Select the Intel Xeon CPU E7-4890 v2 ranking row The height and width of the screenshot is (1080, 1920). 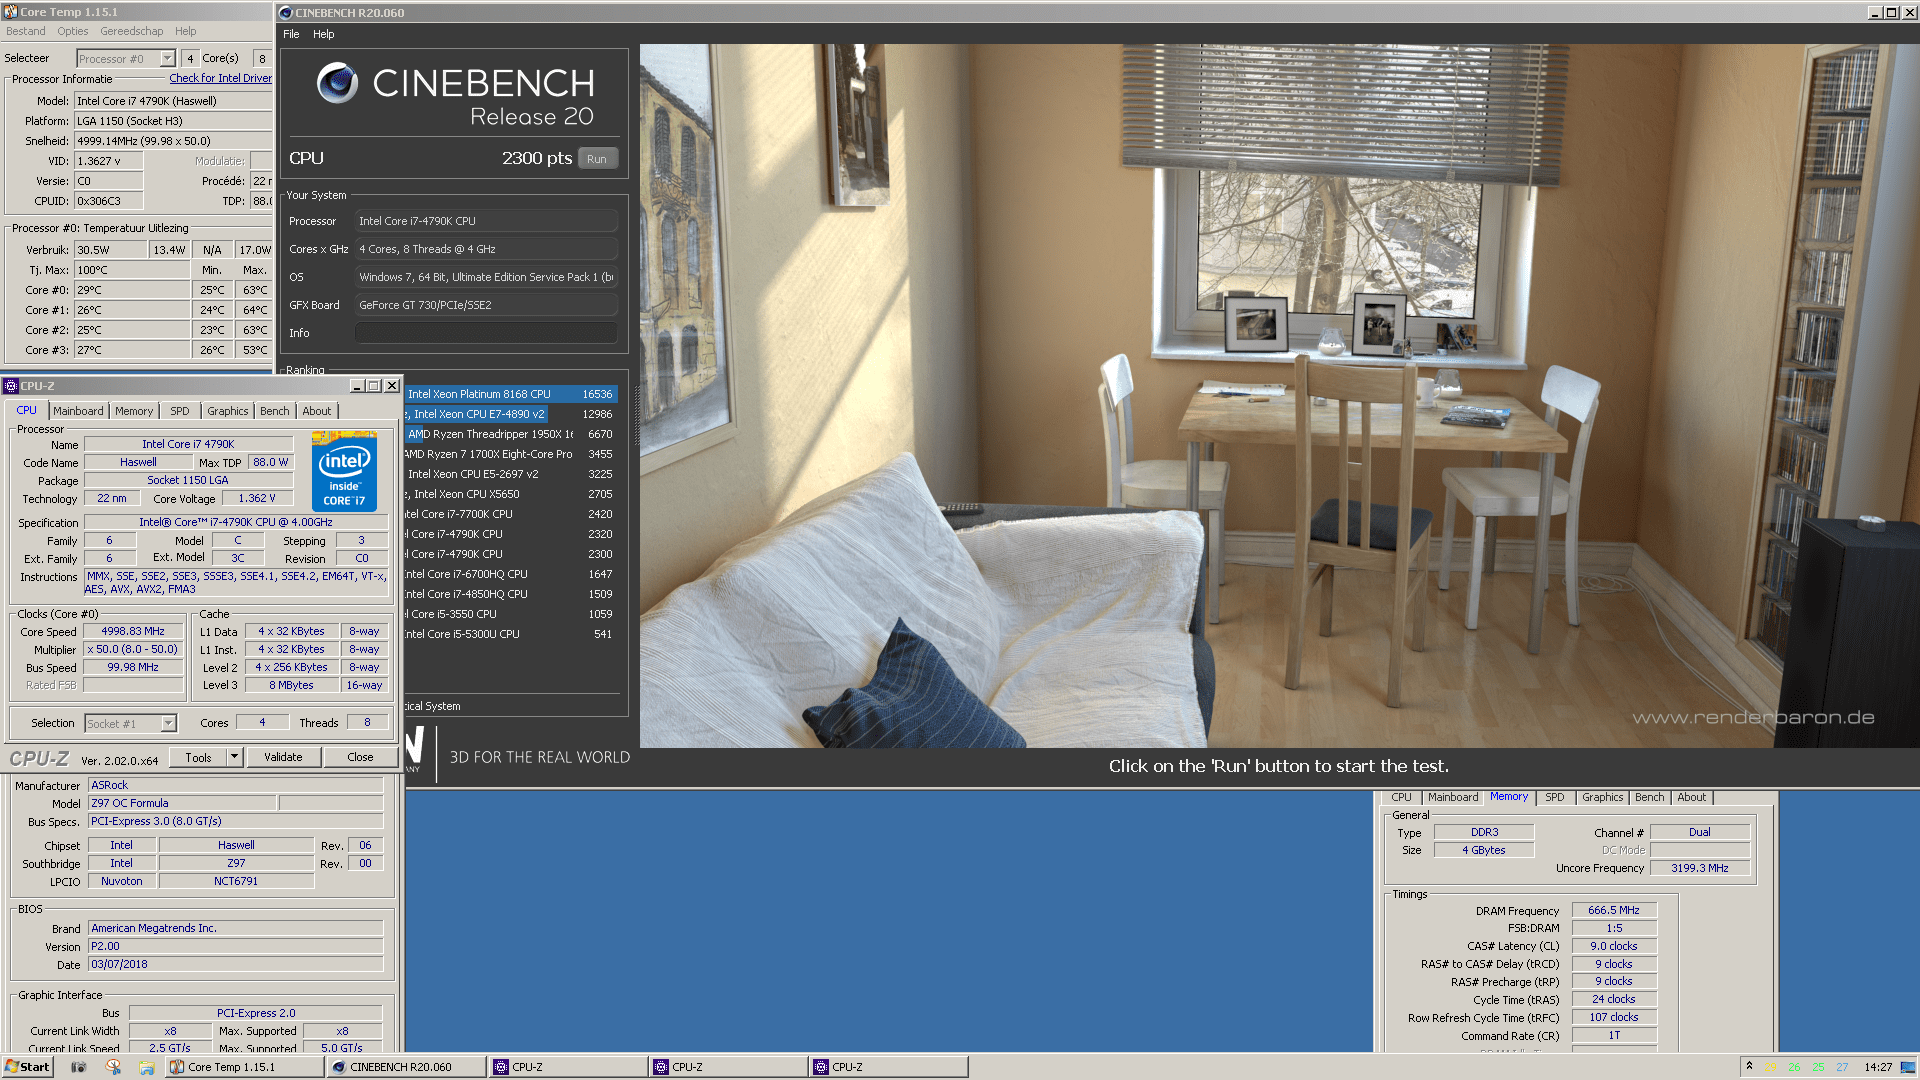tap(510, 414)
